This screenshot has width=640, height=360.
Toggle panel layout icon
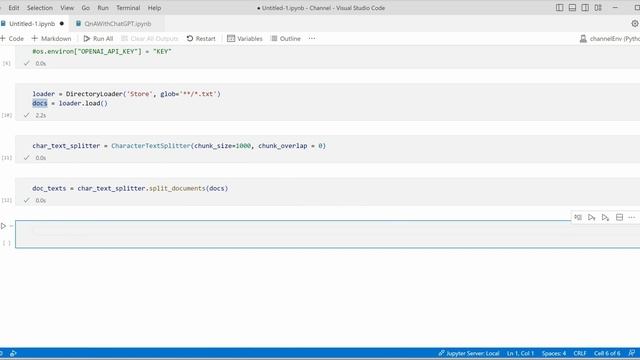(x=572, y=8)
